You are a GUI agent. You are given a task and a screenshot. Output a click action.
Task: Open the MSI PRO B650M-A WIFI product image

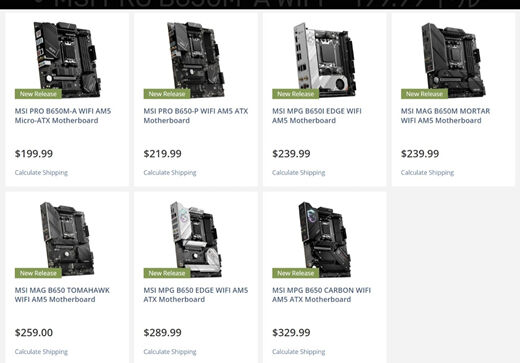[67, 59]
